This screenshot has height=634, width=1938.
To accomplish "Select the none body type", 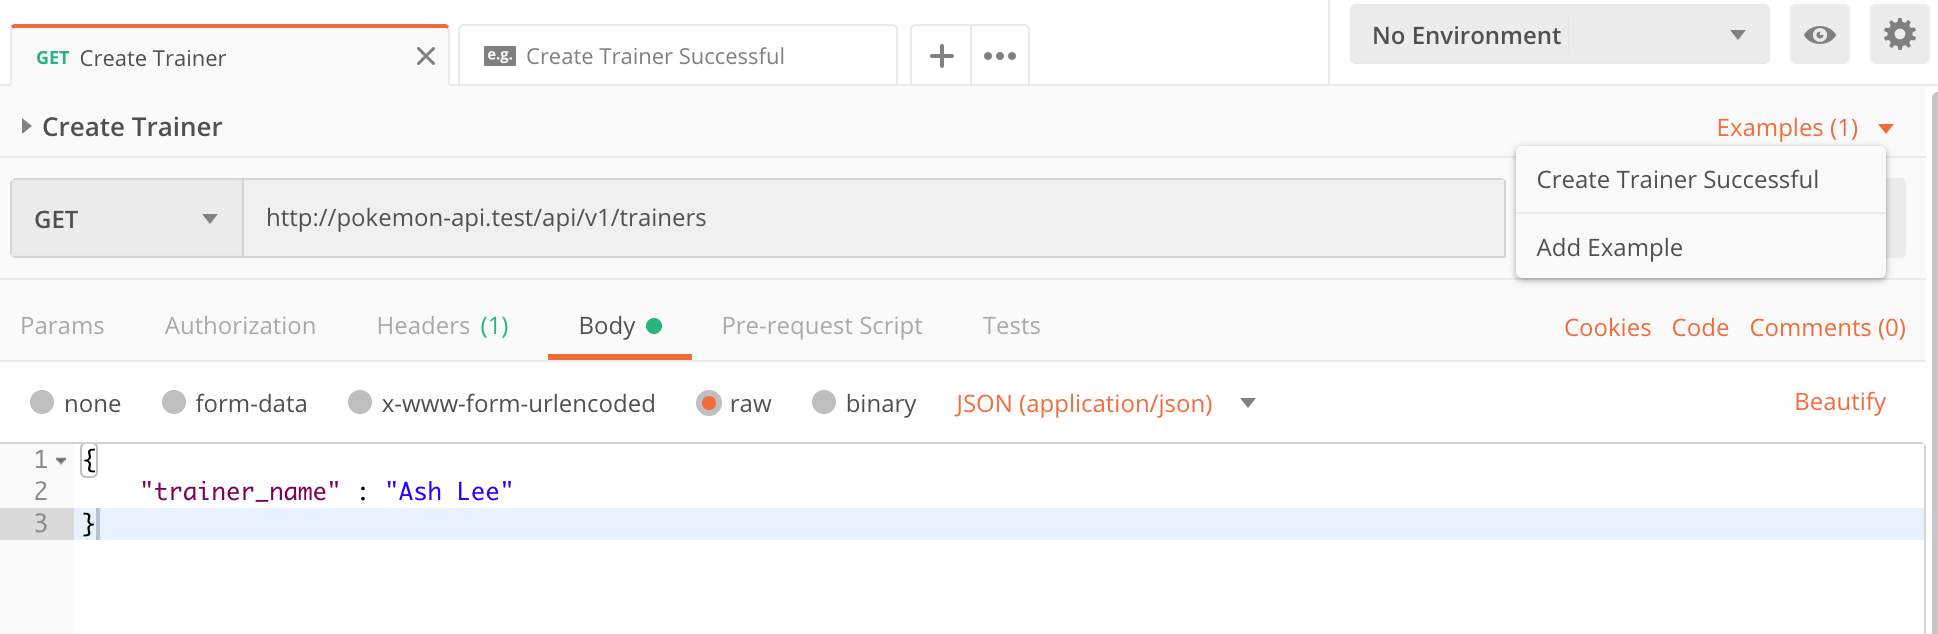I will [x=42, y=402].
